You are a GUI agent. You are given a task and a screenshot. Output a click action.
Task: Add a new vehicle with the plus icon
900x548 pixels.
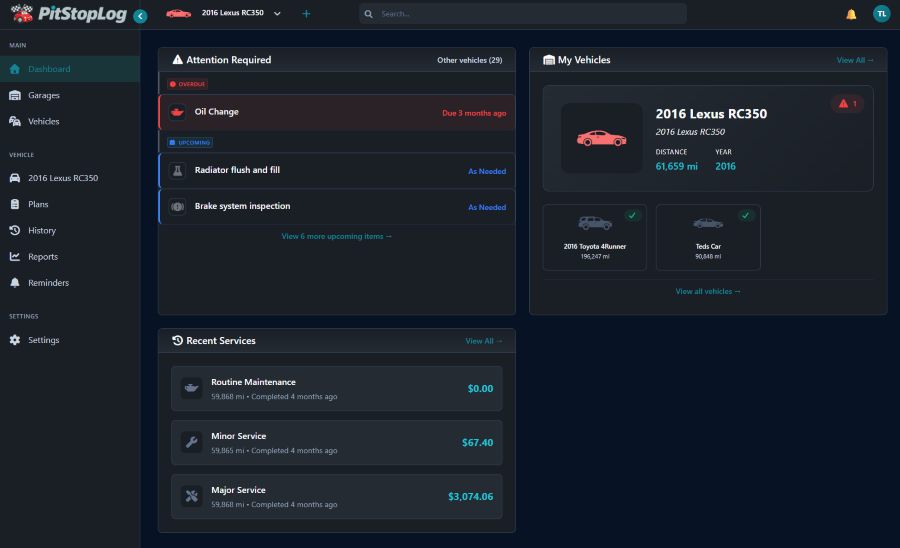306,14
